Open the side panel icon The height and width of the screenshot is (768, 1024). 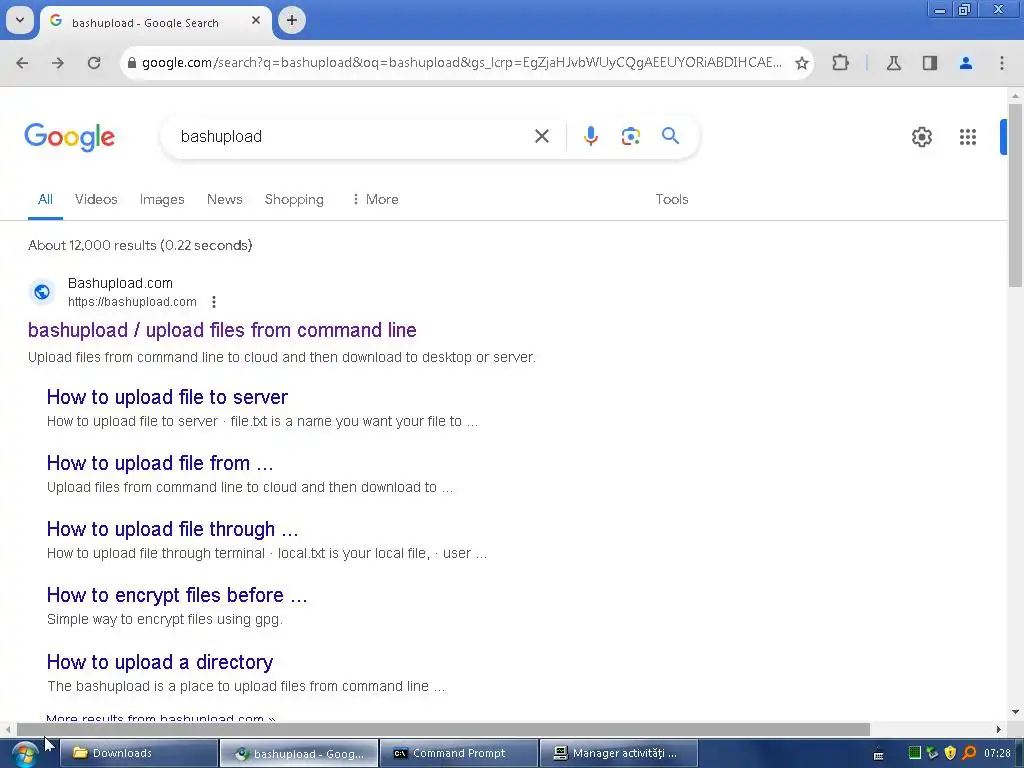click(x=930, y=63)
